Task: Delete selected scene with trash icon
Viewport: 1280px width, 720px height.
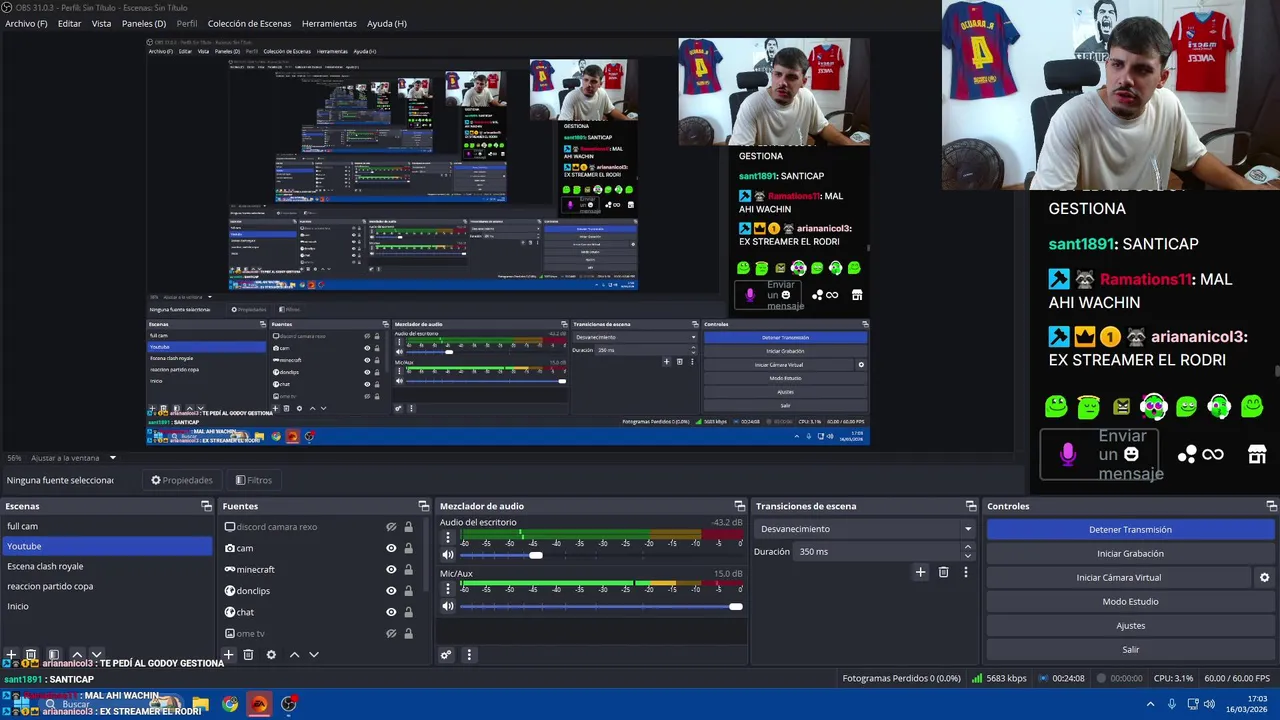Action: click(x=31, y=655)
